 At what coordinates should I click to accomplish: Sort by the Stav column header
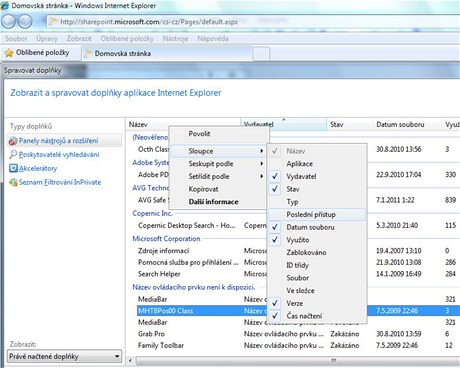point(350,124)
